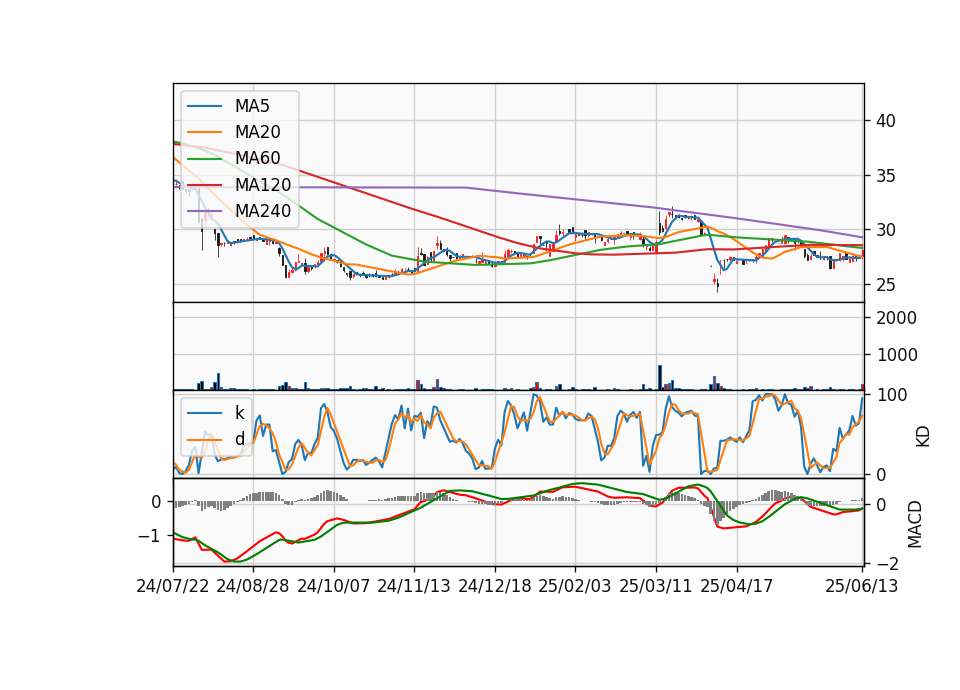
Task: Click the tallest volume bar near 25/03/11
Action: [660, 378]
